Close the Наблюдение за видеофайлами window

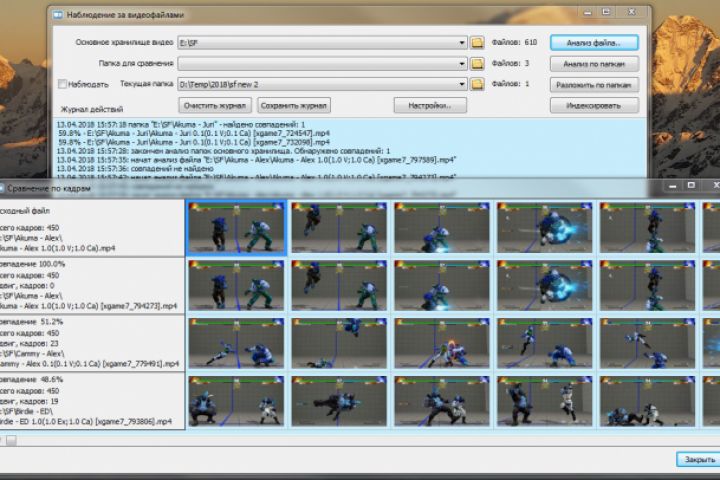coord(631,12)
